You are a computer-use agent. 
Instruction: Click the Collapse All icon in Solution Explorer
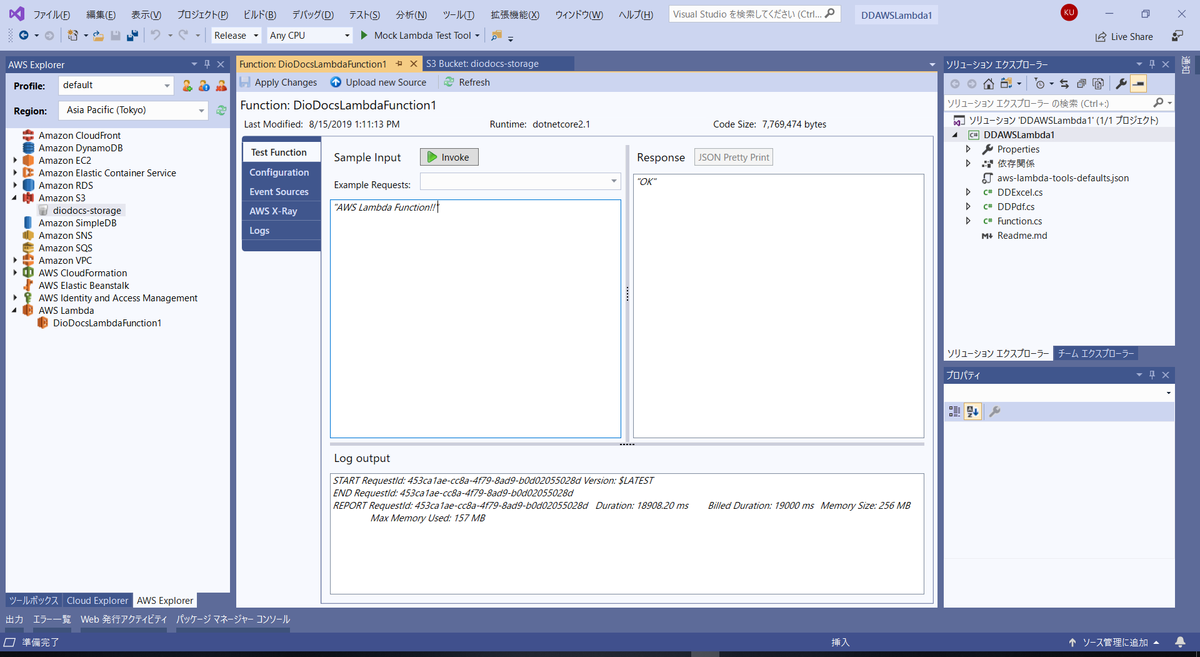coord(1081,84)
